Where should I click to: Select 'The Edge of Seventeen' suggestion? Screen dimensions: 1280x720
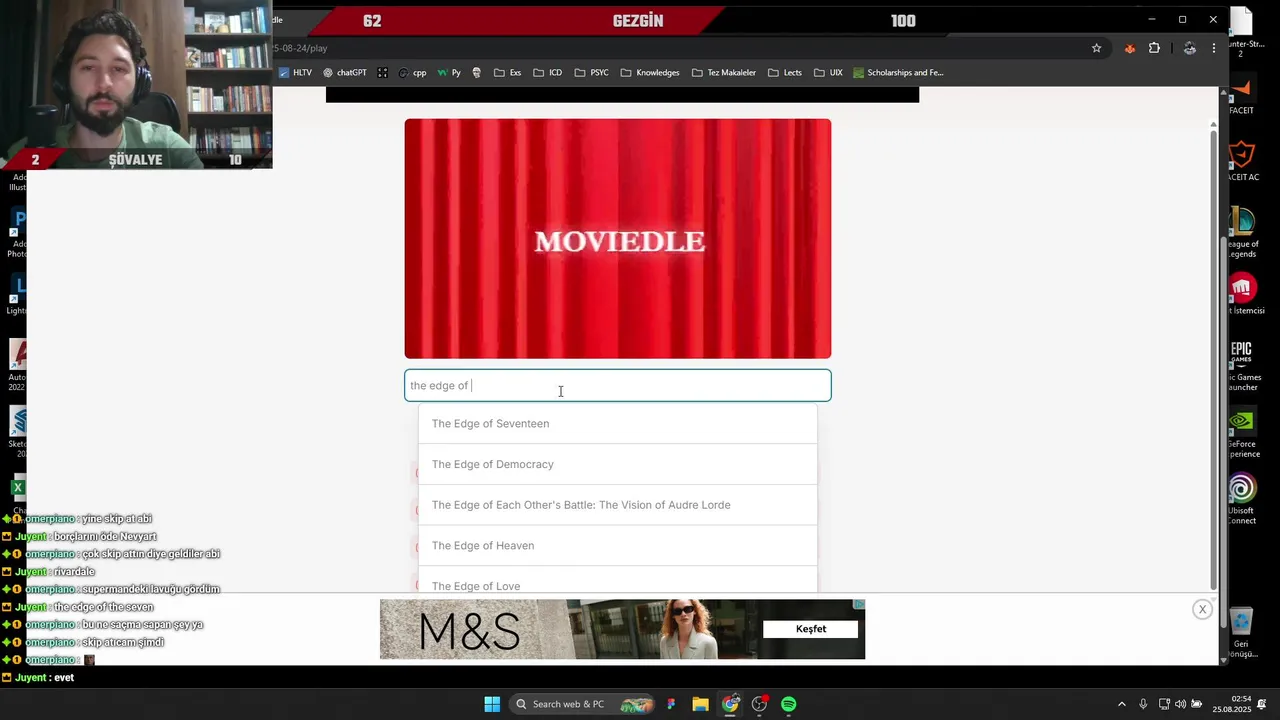[617, 423]
